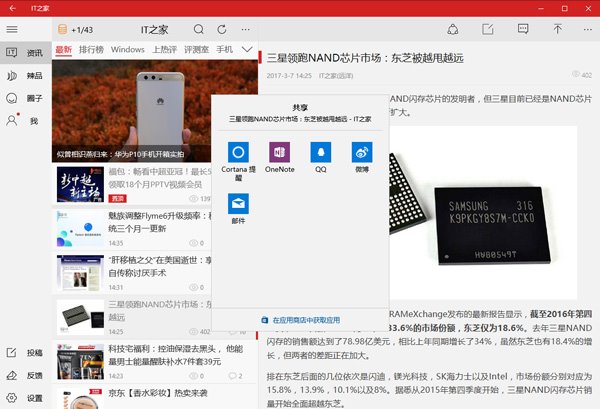The height and width of the screenshot is (409, 600).
Task: Click the share/edit icon in article toolbar
Action: (x=488, y=29)
